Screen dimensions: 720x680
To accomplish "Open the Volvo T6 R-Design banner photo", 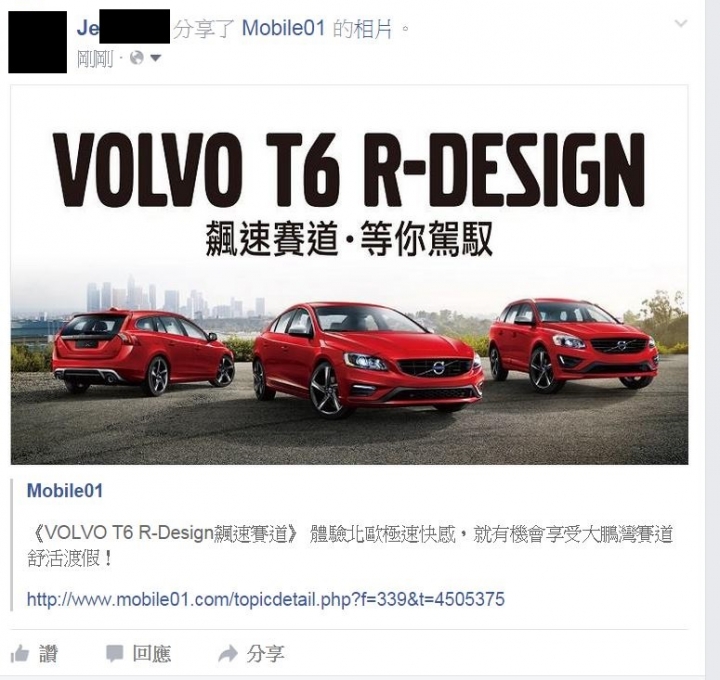I will point(349,275).
